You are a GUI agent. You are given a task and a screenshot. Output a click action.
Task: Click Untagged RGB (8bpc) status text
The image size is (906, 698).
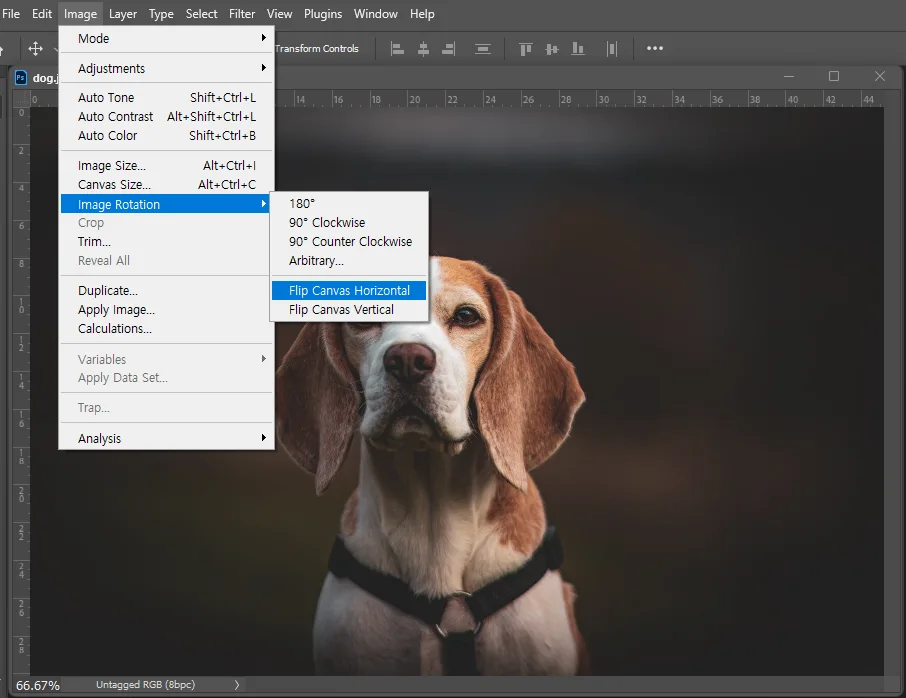point(146,685)
